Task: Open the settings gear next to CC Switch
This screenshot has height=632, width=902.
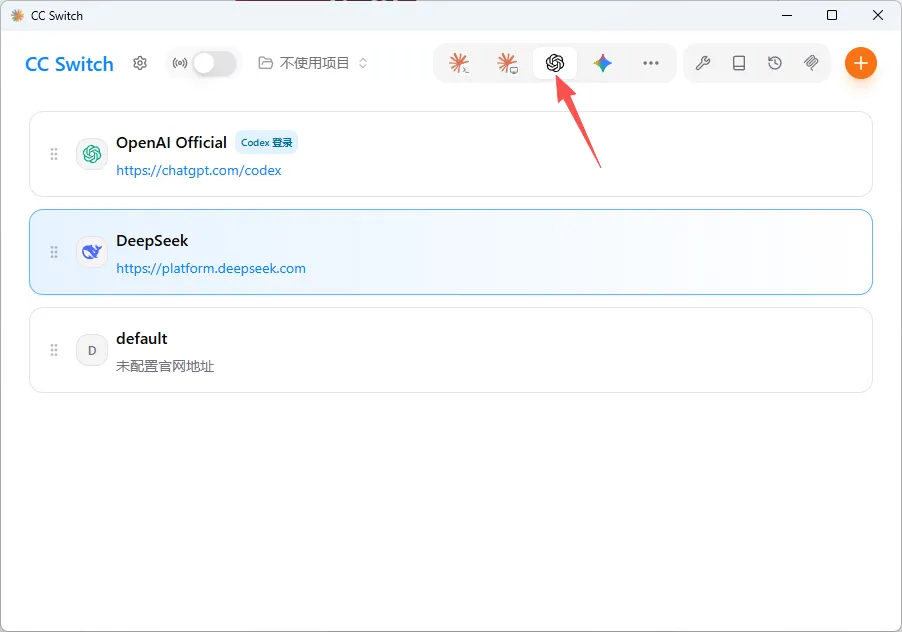Action: [x=140, y=63]
